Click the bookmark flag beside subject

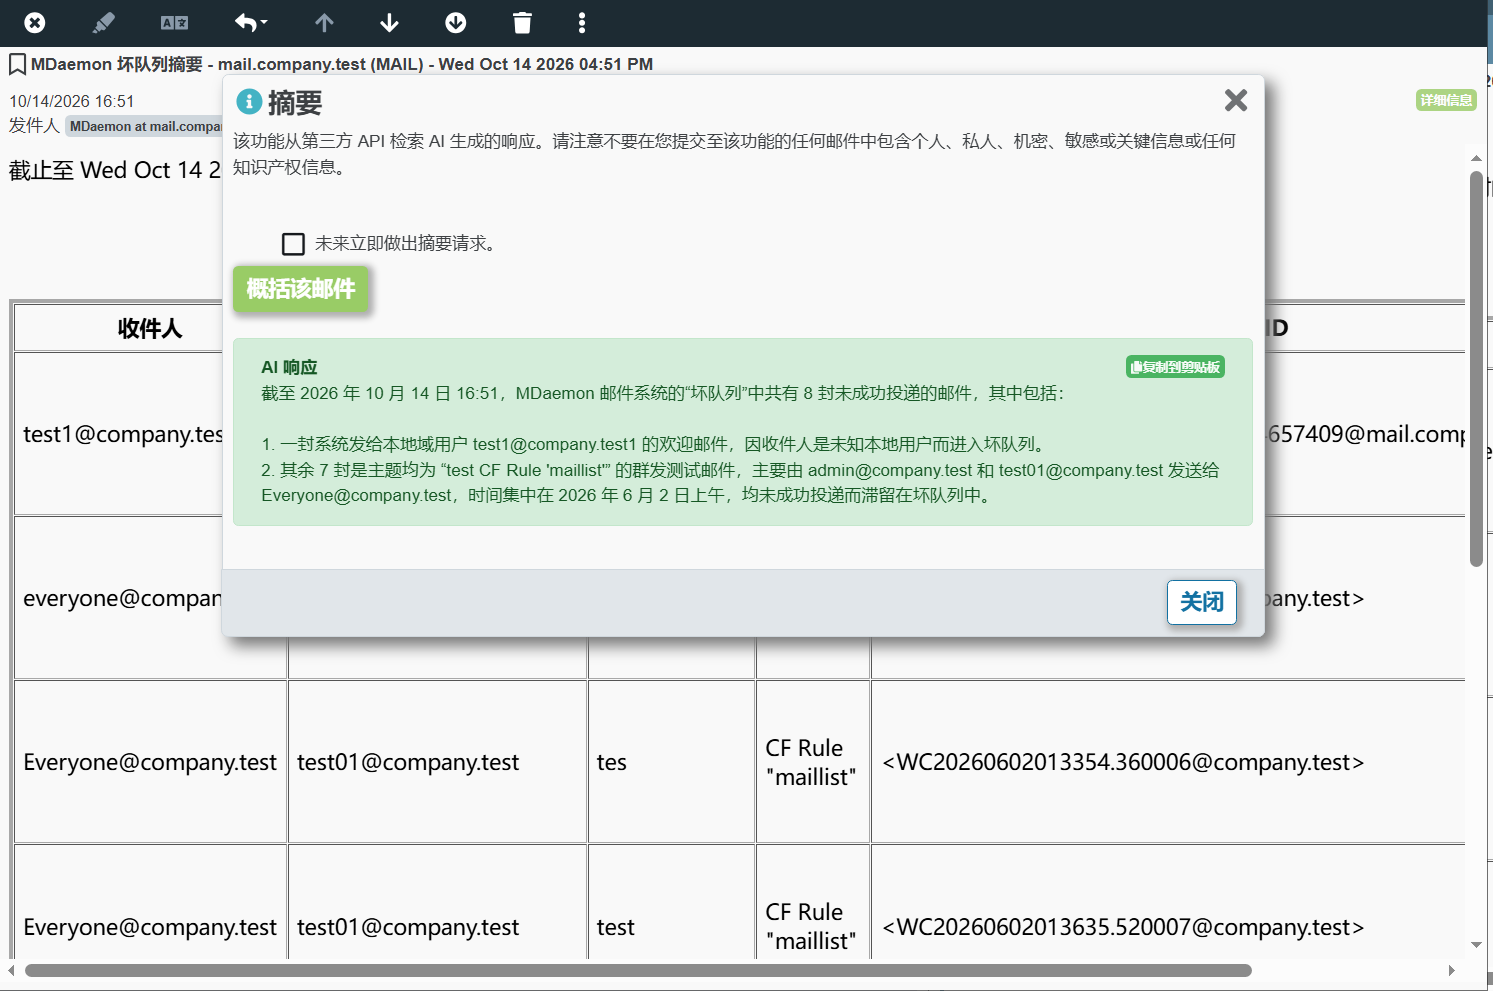(x=17, y=65)
